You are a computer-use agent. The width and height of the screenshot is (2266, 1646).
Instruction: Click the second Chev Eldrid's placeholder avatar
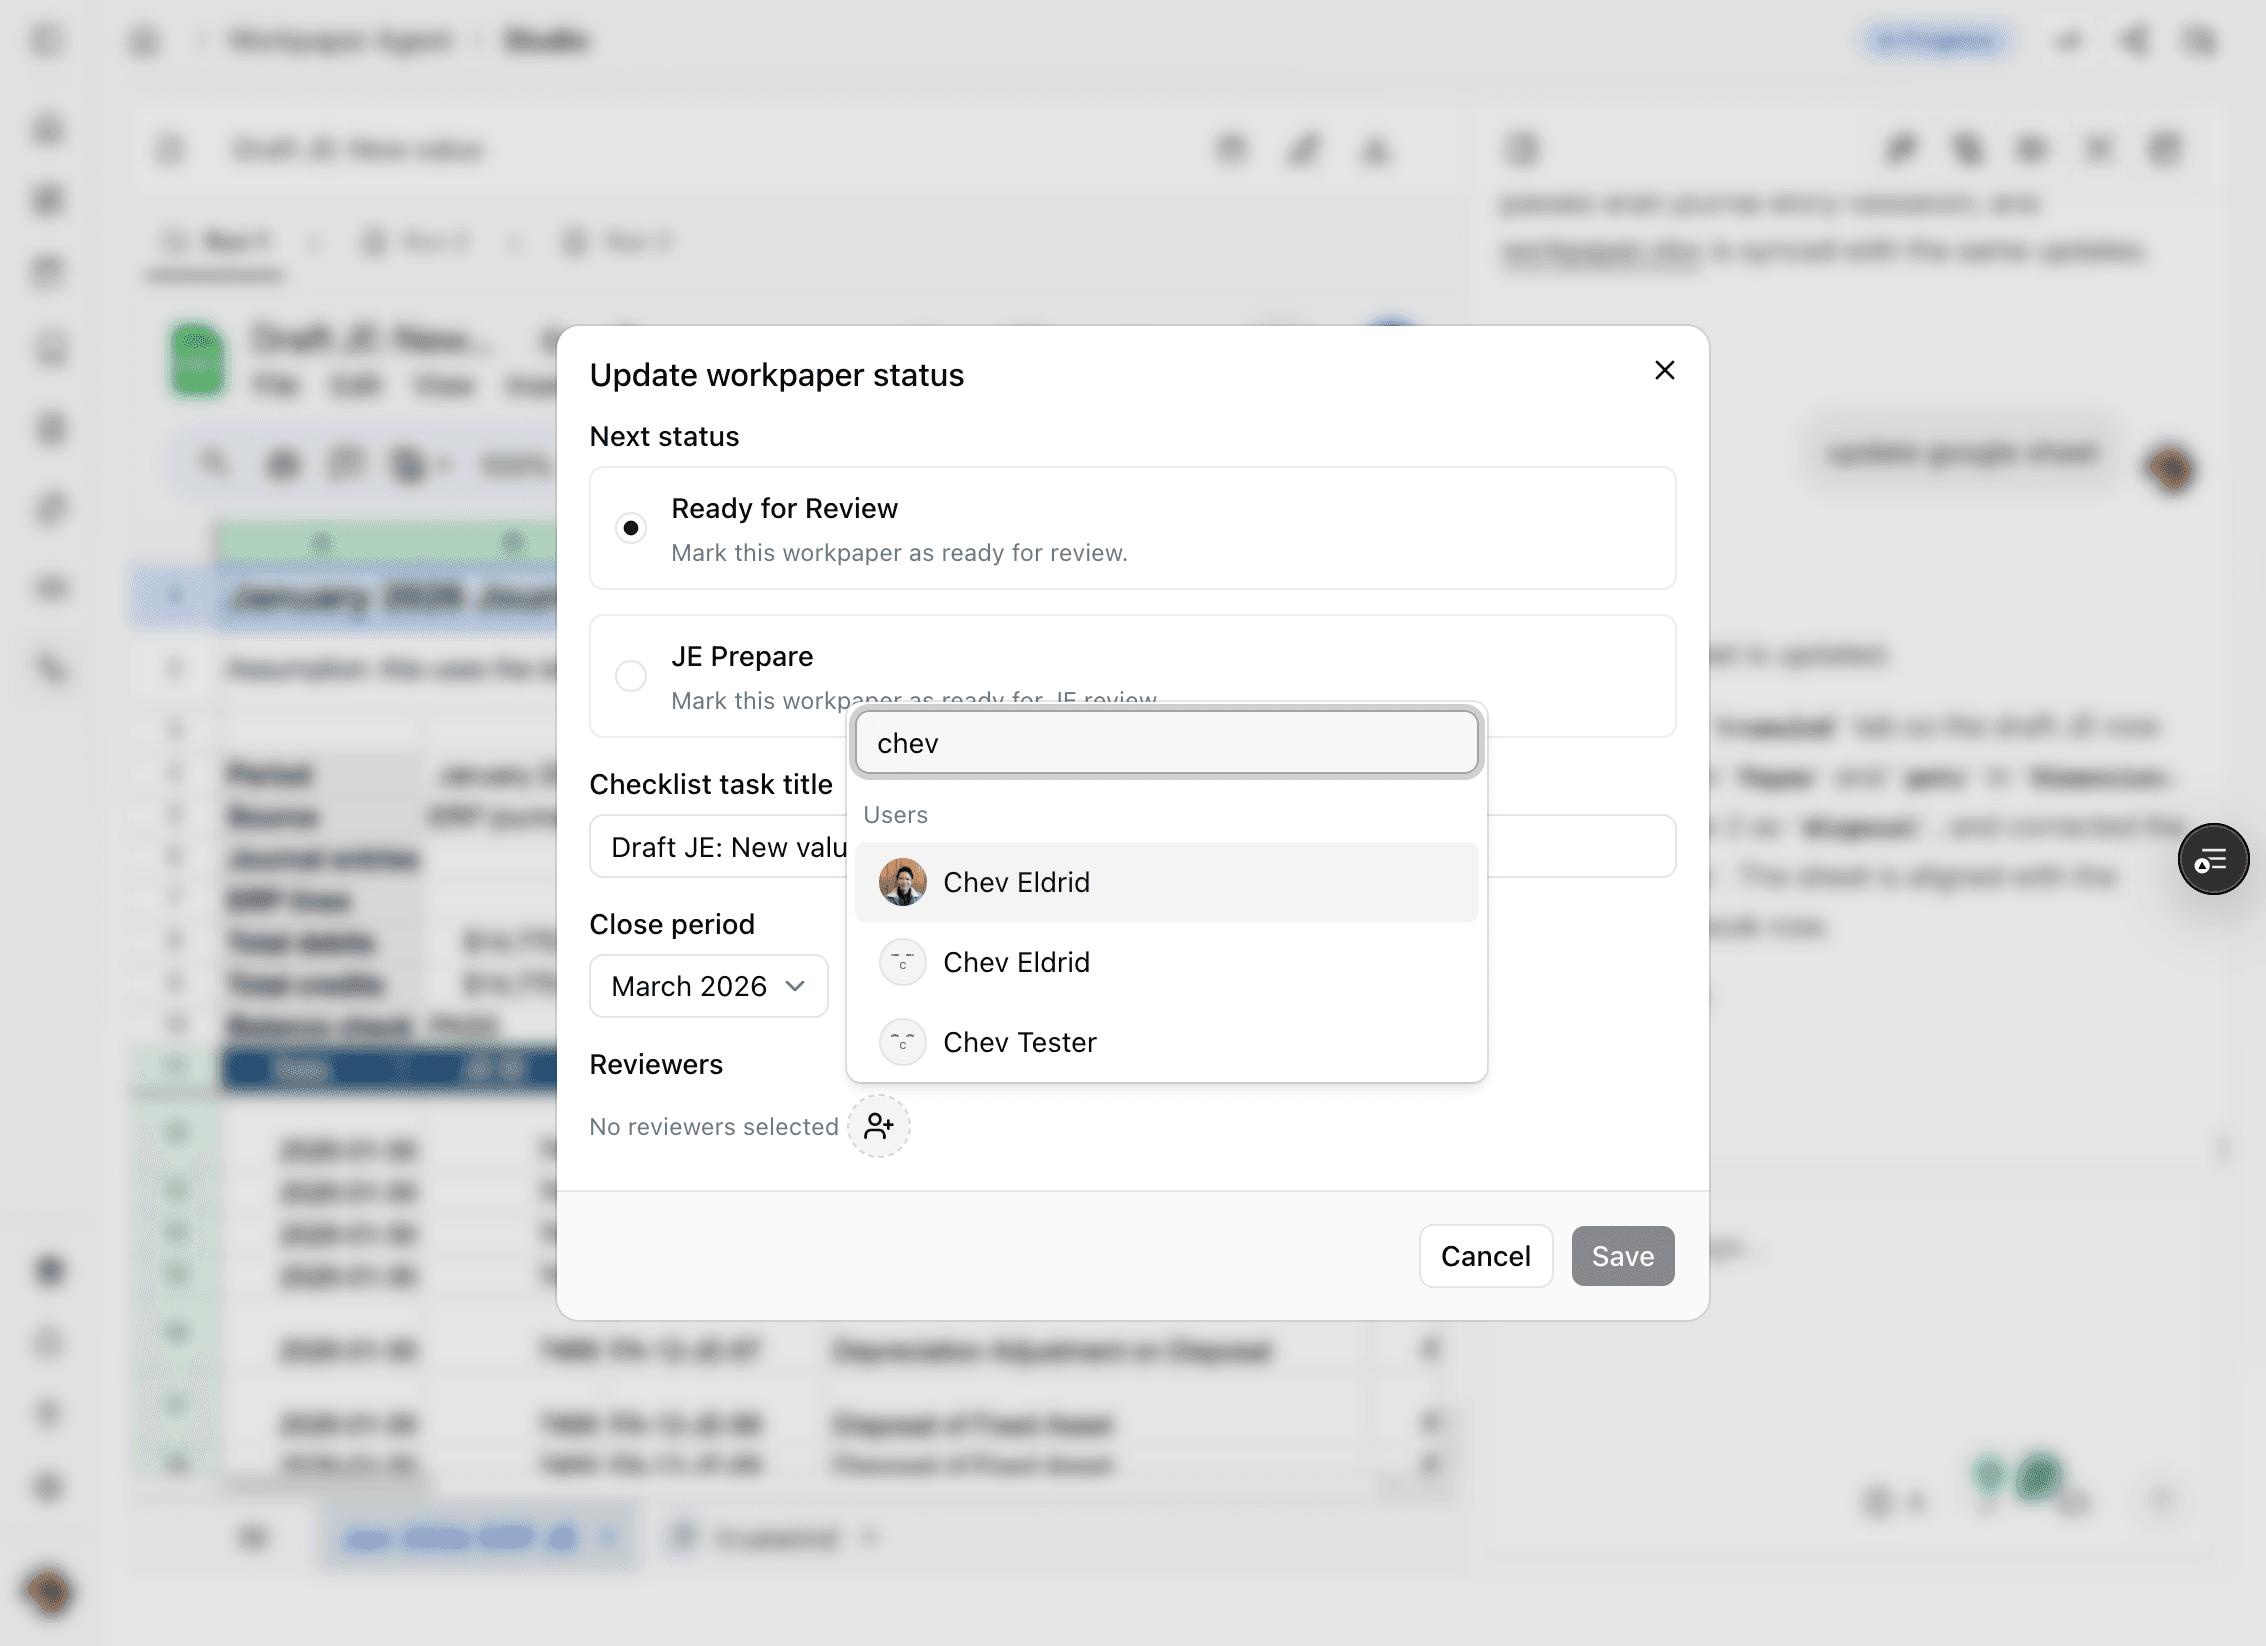click(902, 961)
